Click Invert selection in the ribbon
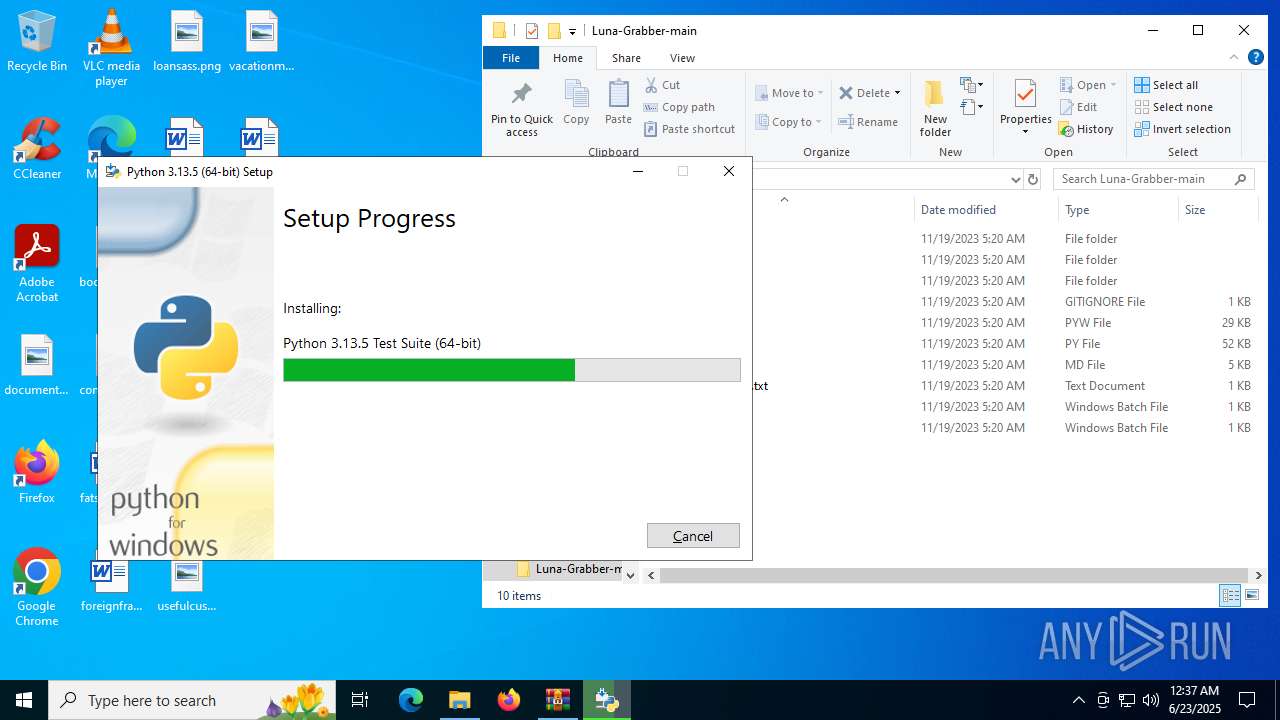Viewport: 1280px width, 720px height. [x=1182, y=129]
